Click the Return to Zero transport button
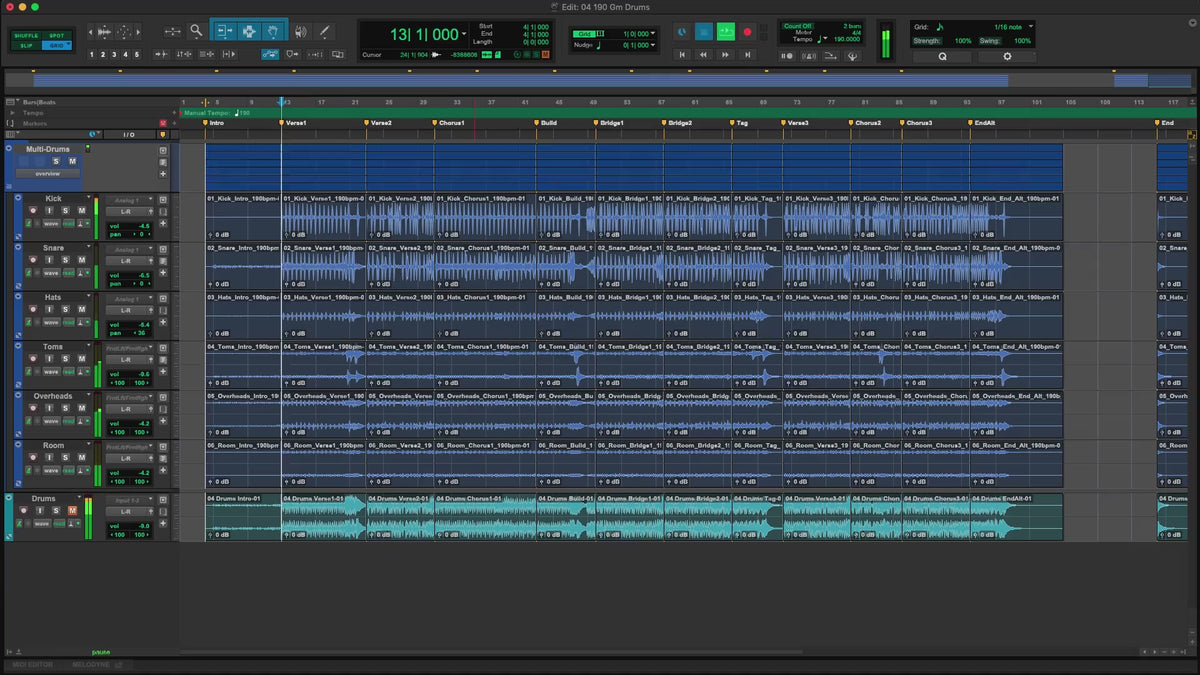 pyautogui.click(x=683, y=55)
